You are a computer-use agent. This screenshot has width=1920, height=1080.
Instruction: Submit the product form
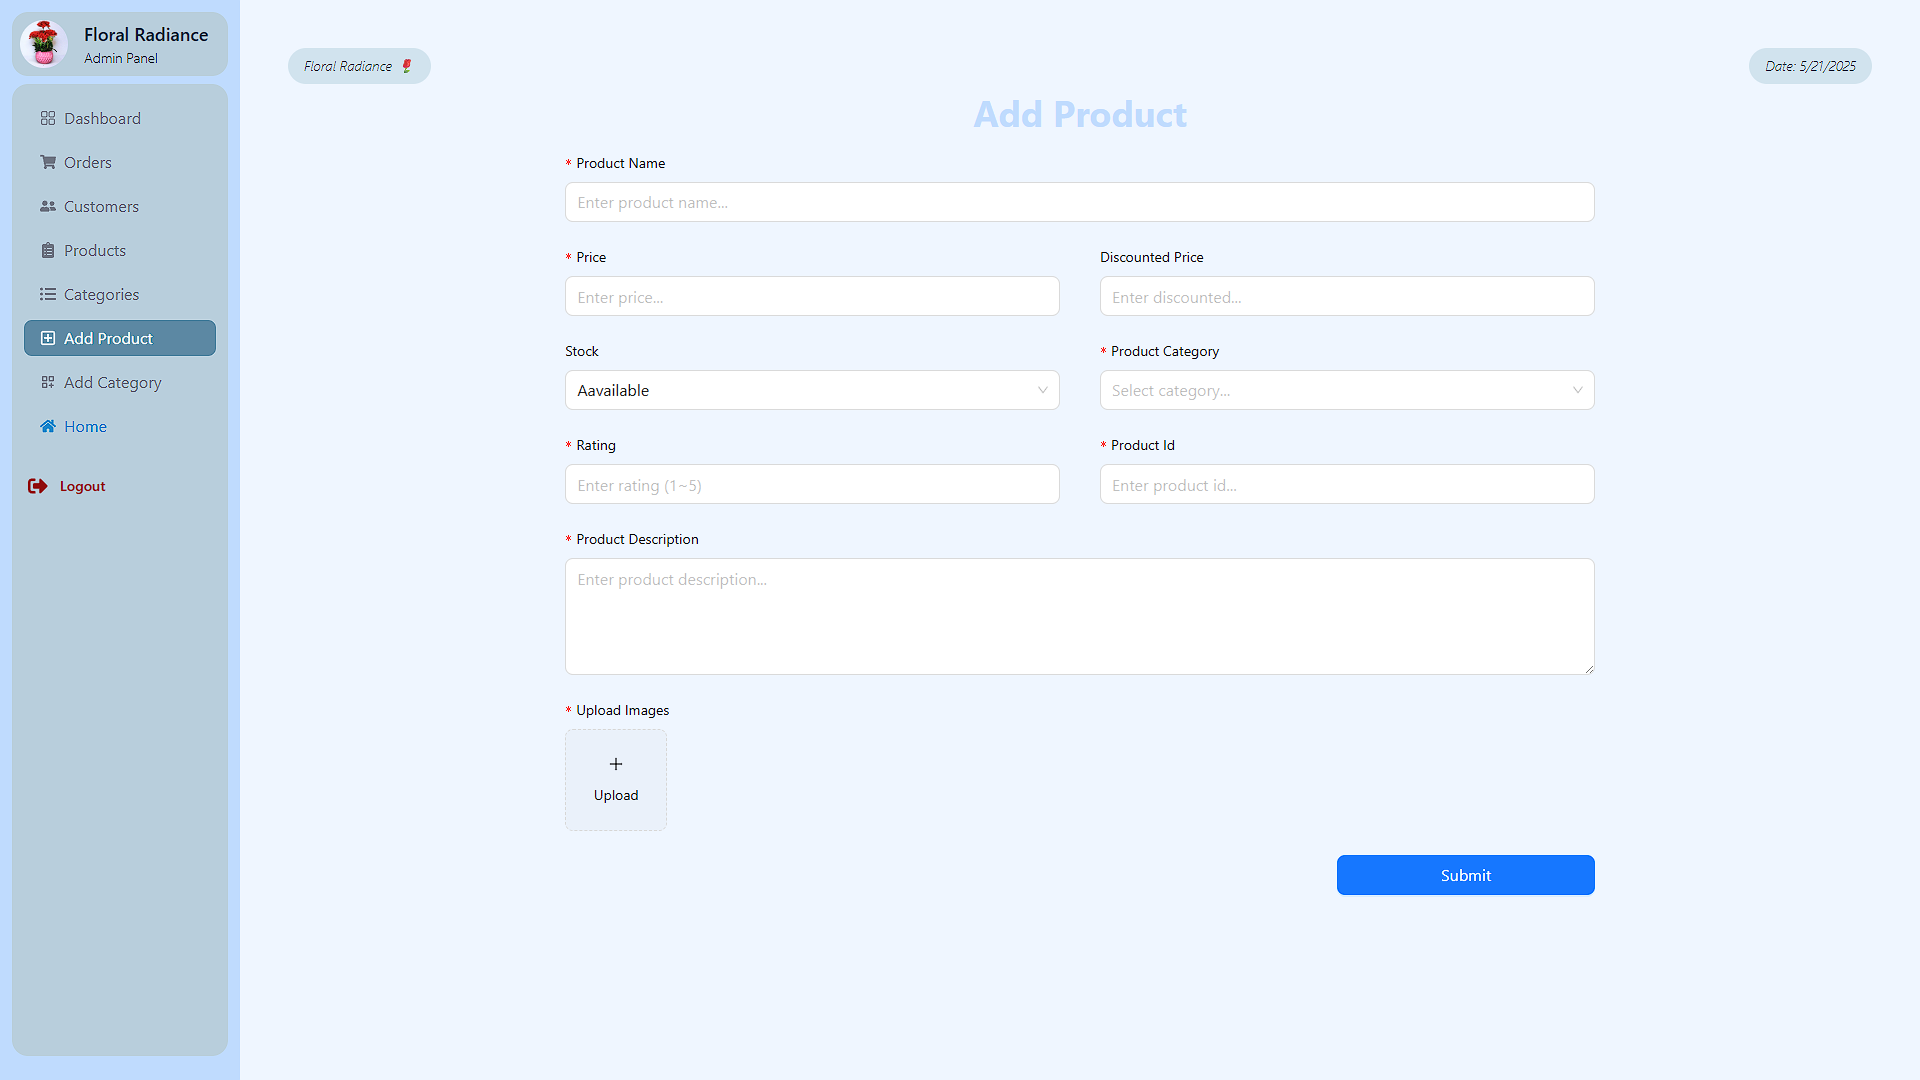[1465, 875]
